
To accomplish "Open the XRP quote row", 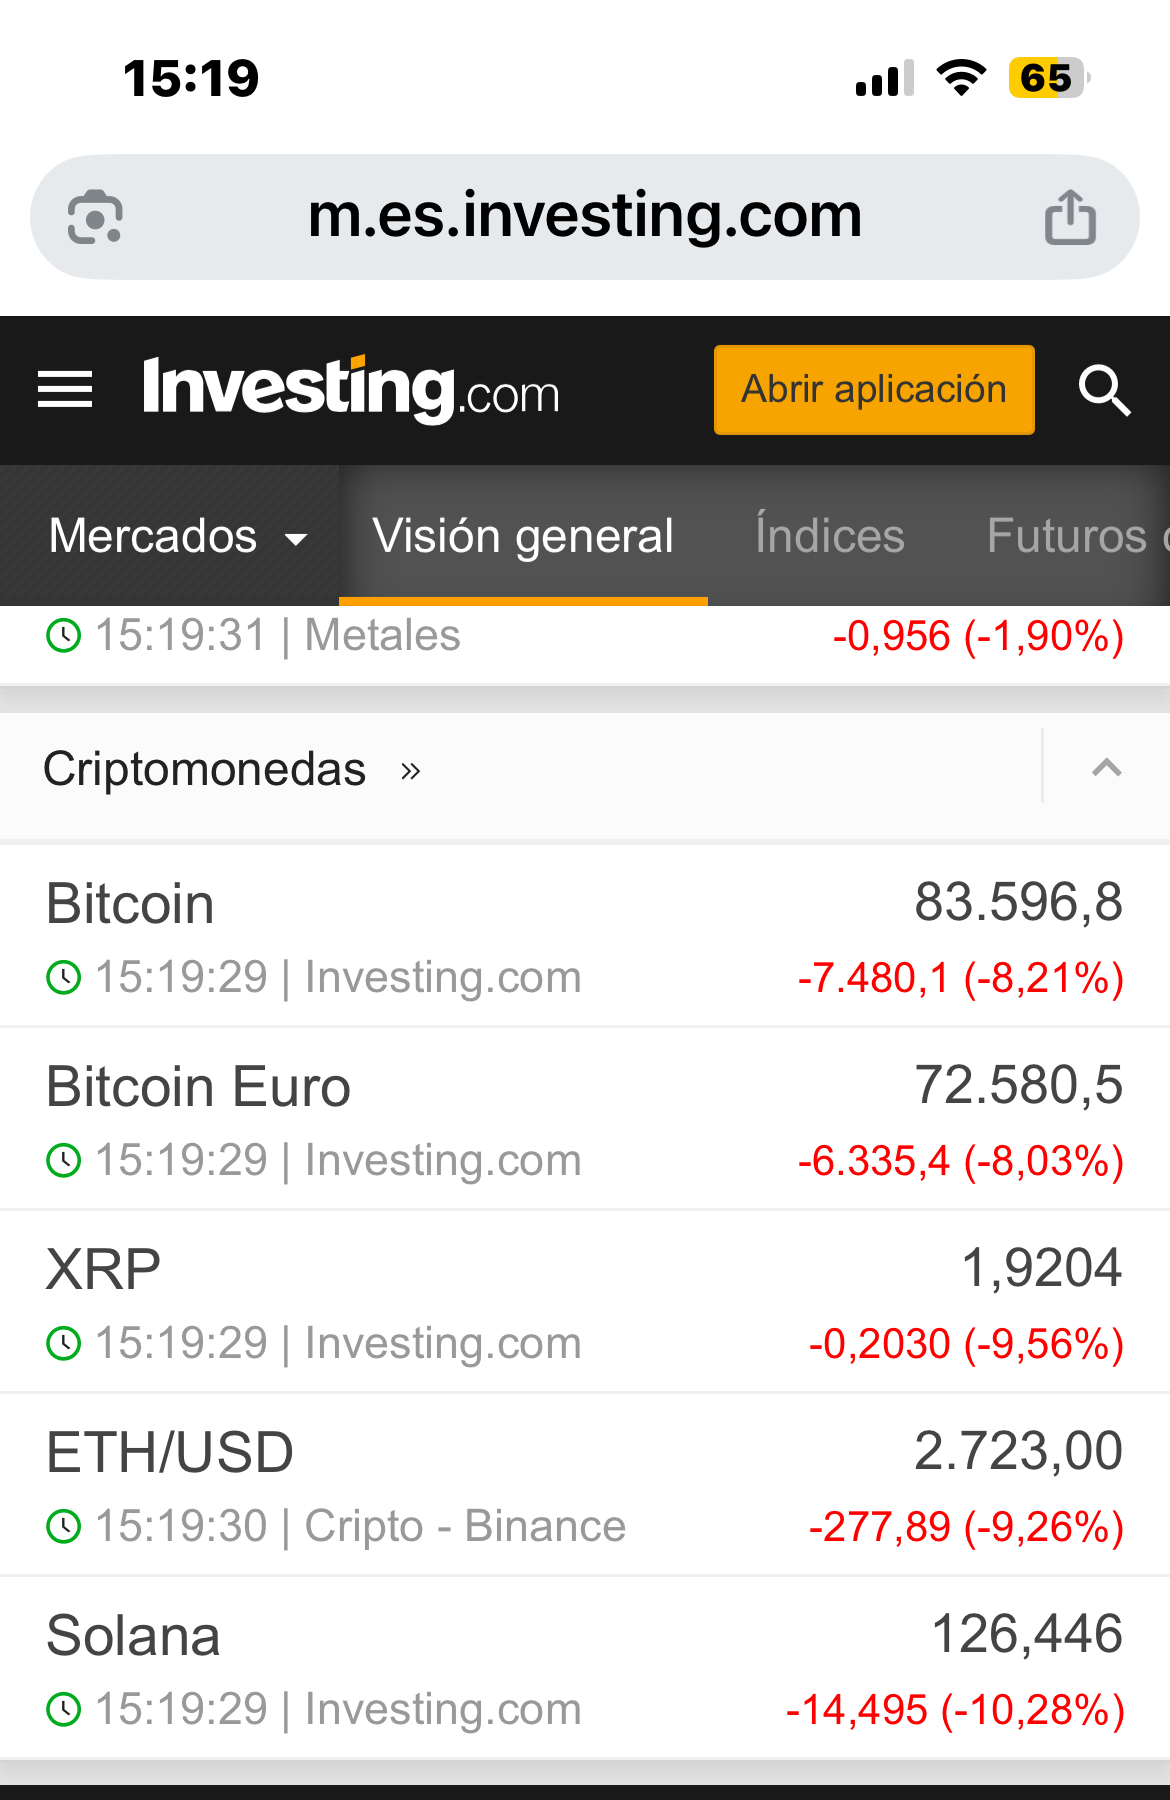I will pyautogui.click(x=585, y=1302).
